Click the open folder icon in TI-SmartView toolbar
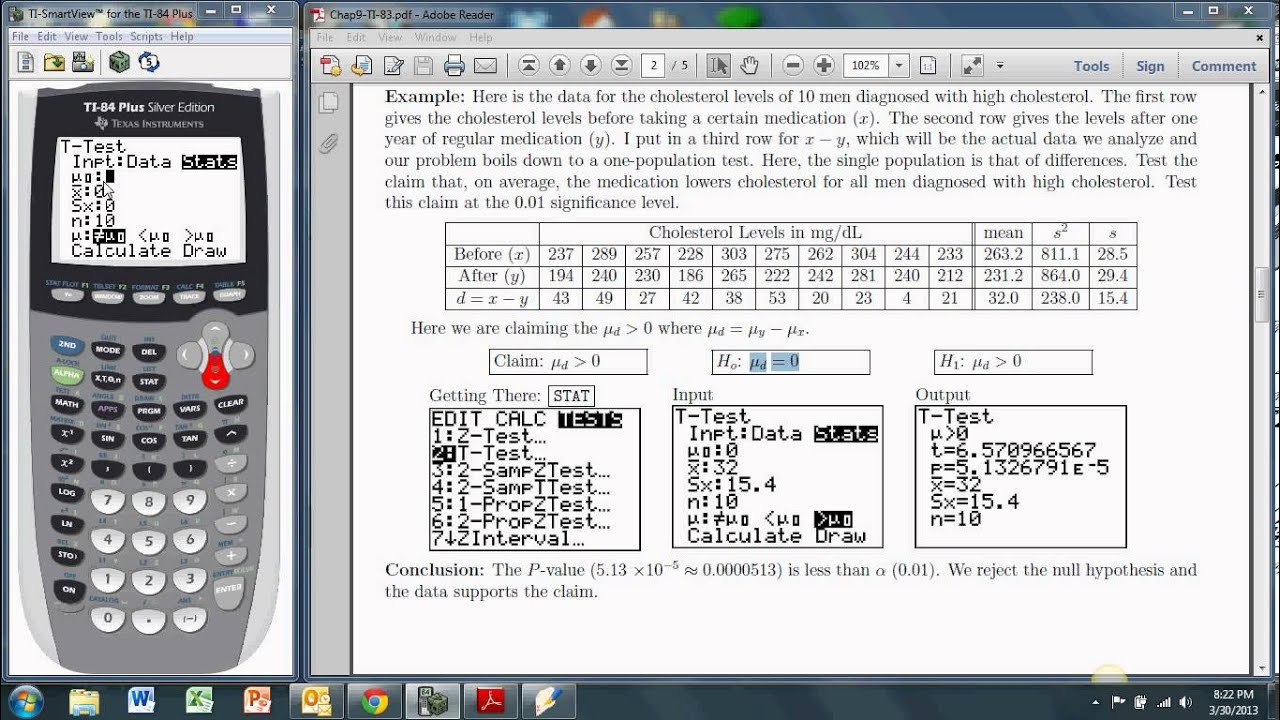The height and width of the screenshot is (720, 1280). tap(54, 62)
